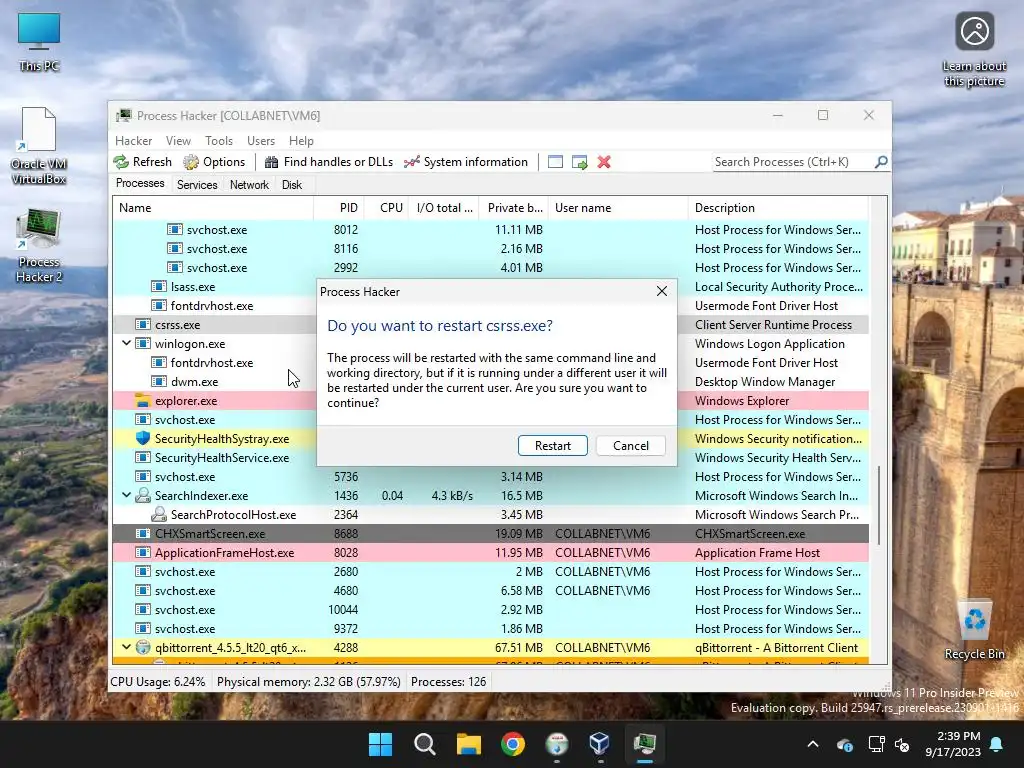This screenshot has width=1024, height=768.
Task: Open taskbar Search
Action: [424, 744]
